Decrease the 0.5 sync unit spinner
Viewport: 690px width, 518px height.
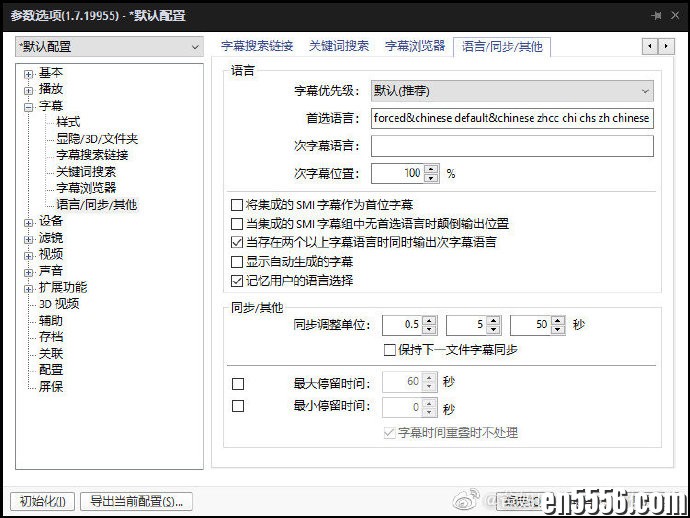tap(429, 330)
